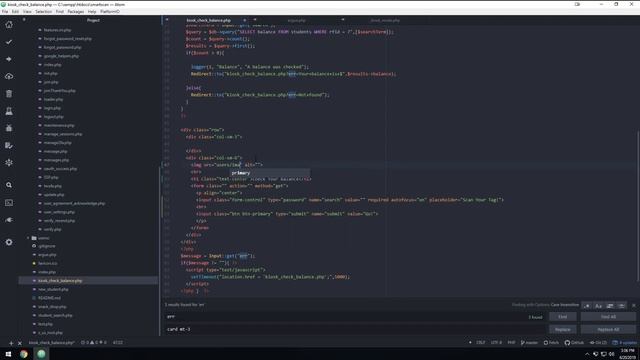Image resolution: width=640 pixels, height=360 pixels.
Task: Click the flask test icon in the sidebar
Action: pyautogui.click(x=9, y=111)
